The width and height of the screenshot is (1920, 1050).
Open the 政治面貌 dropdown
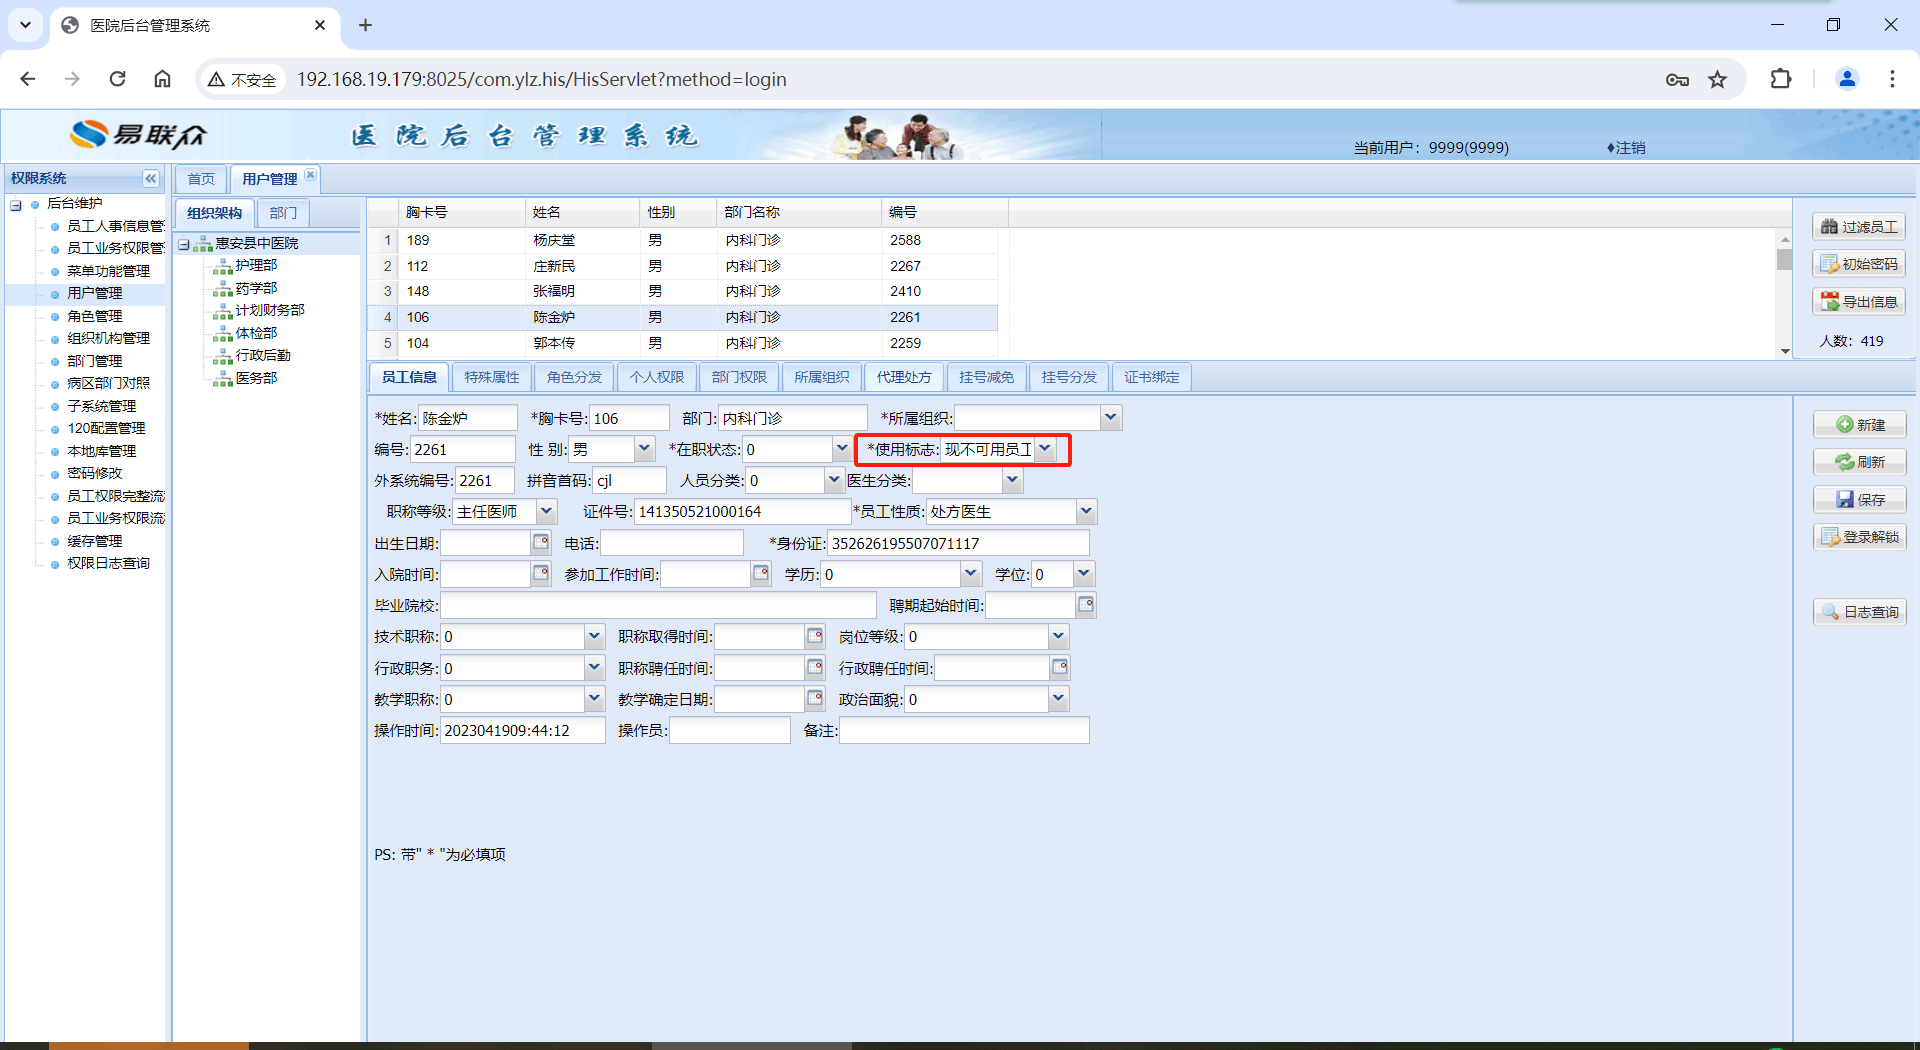pos(1058,699)
